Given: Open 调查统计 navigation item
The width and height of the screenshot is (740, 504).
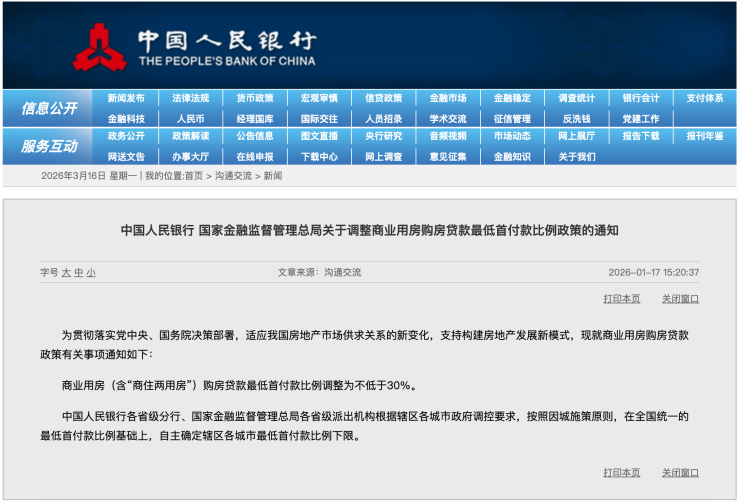Looking at the screenshot, I should point(576,98).
